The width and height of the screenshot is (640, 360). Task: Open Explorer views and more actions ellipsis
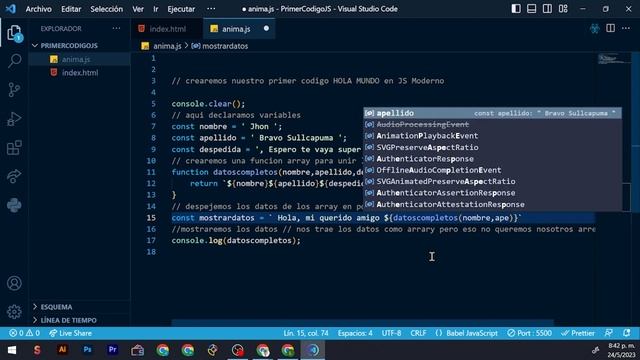click(x=116, y=29)
